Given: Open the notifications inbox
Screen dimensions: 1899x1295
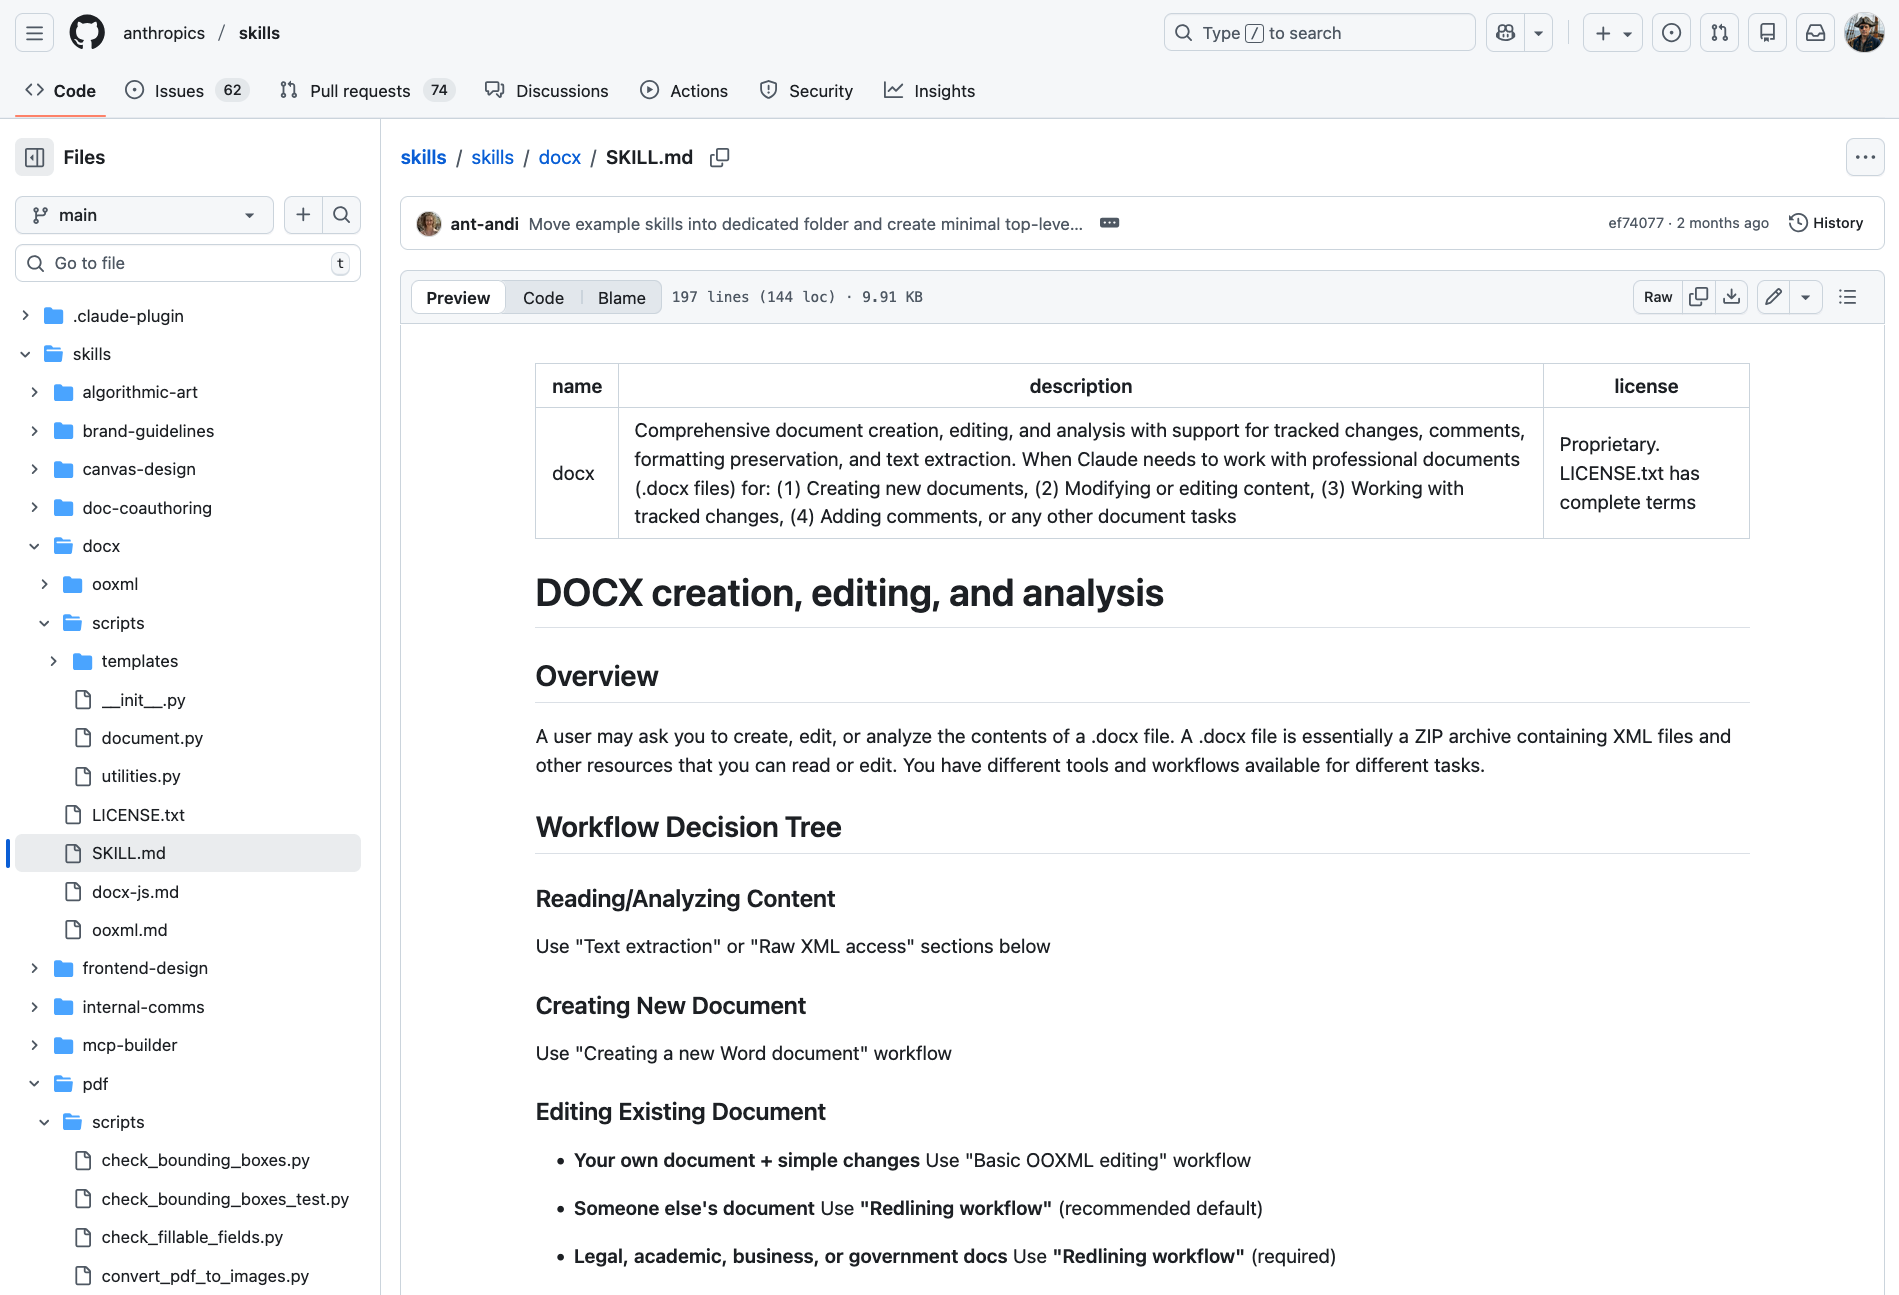Looking at the screenshot, I should click(1815, 33).
